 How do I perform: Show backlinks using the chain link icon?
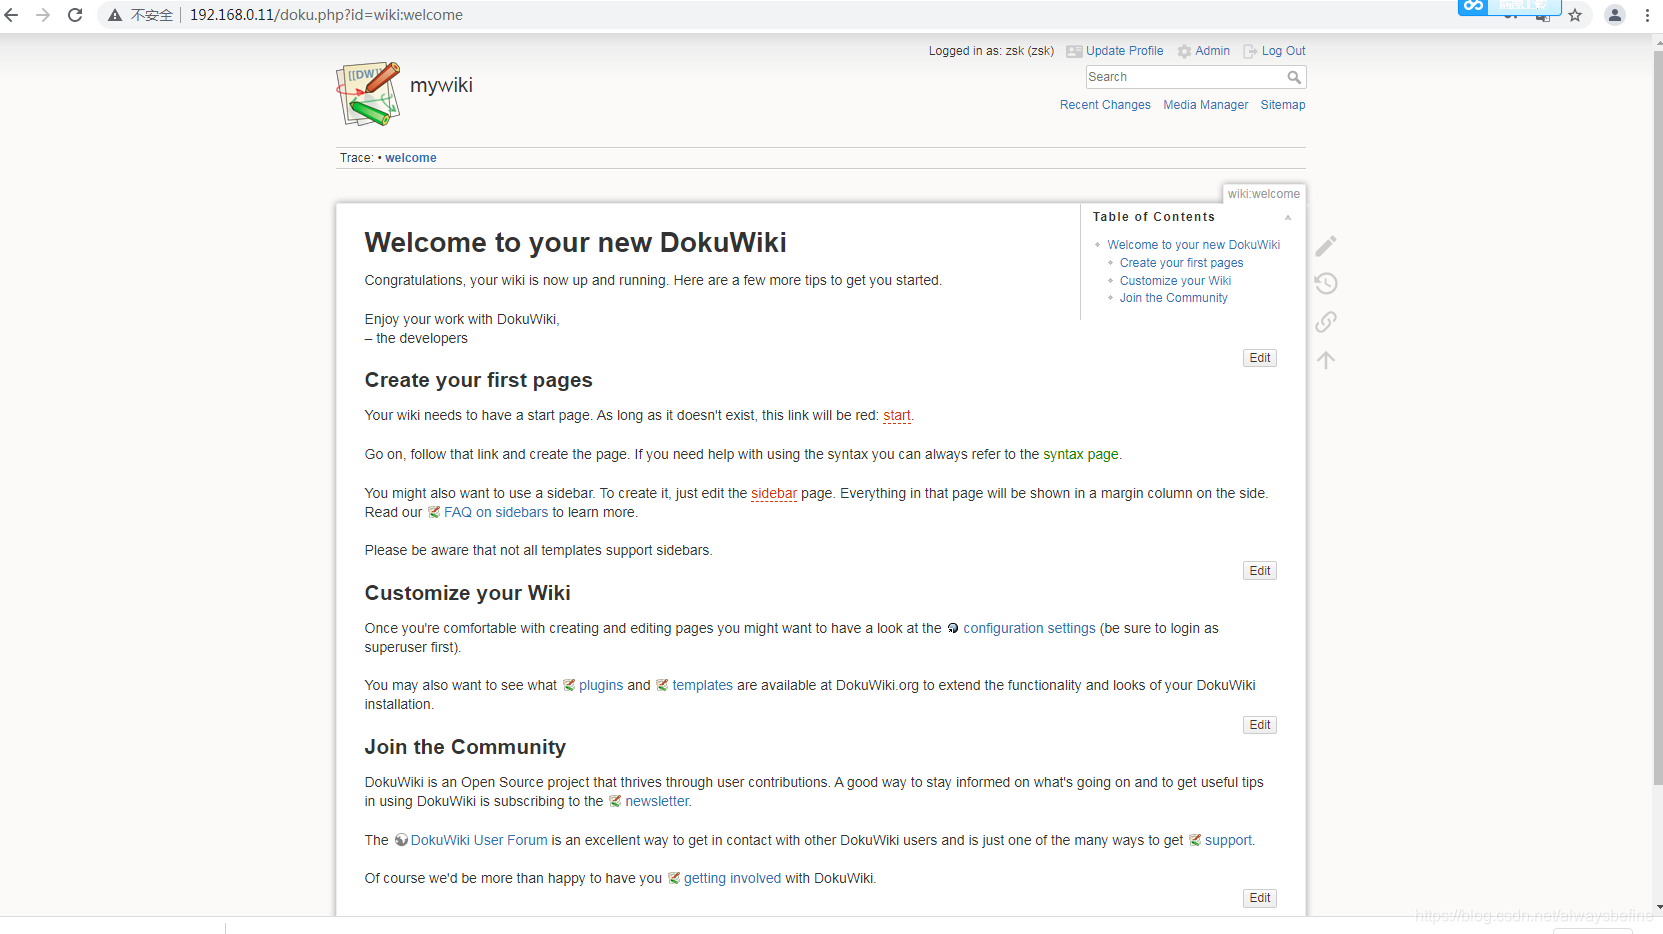(1326, 321)
